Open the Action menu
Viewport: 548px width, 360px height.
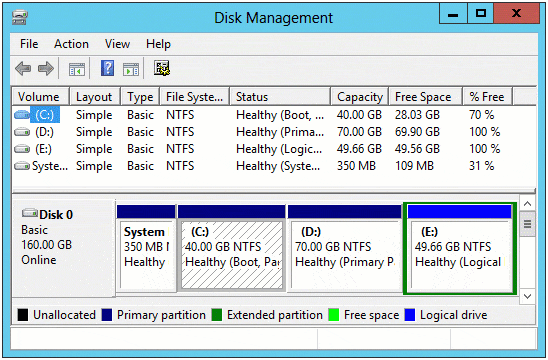coord(71,44)
